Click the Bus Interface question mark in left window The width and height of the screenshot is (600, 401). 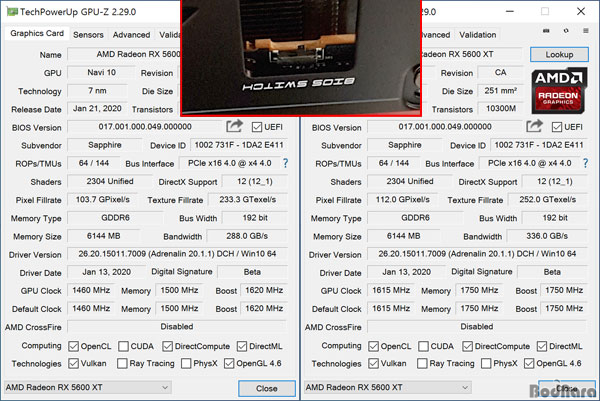coord(285,163)
